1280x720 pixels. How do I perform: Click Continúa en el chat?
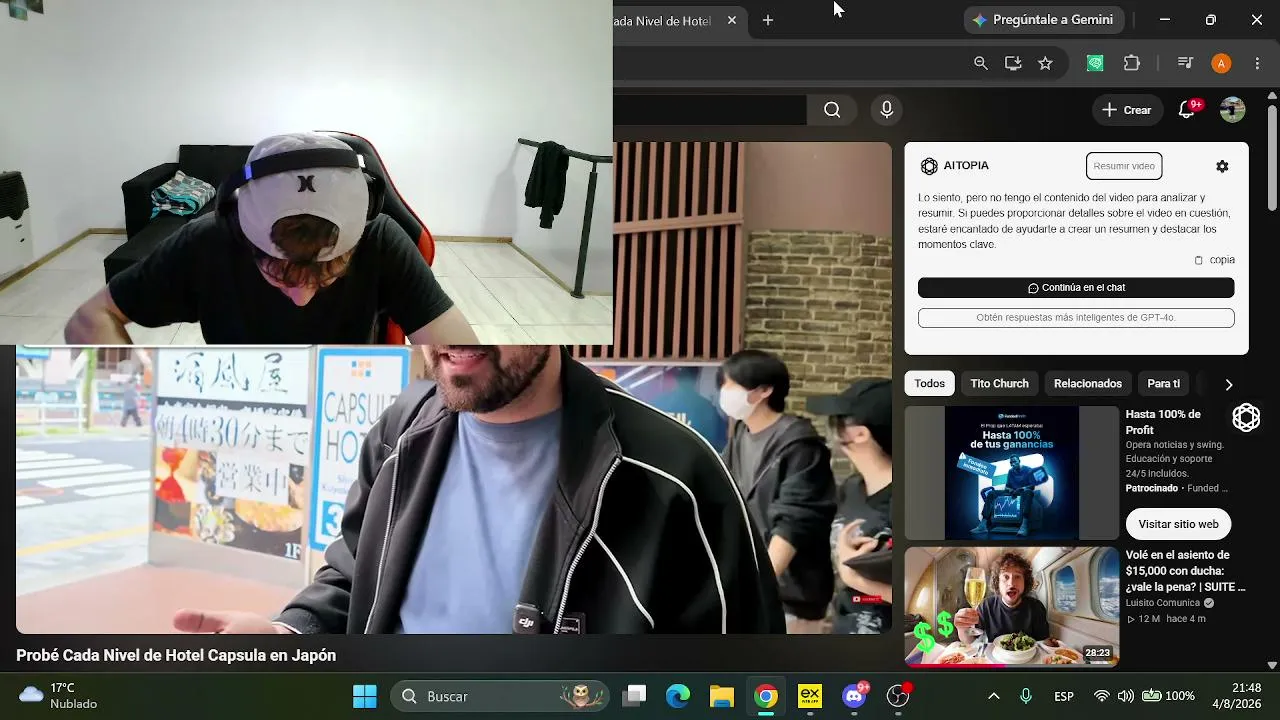[x=1076, y=288]
